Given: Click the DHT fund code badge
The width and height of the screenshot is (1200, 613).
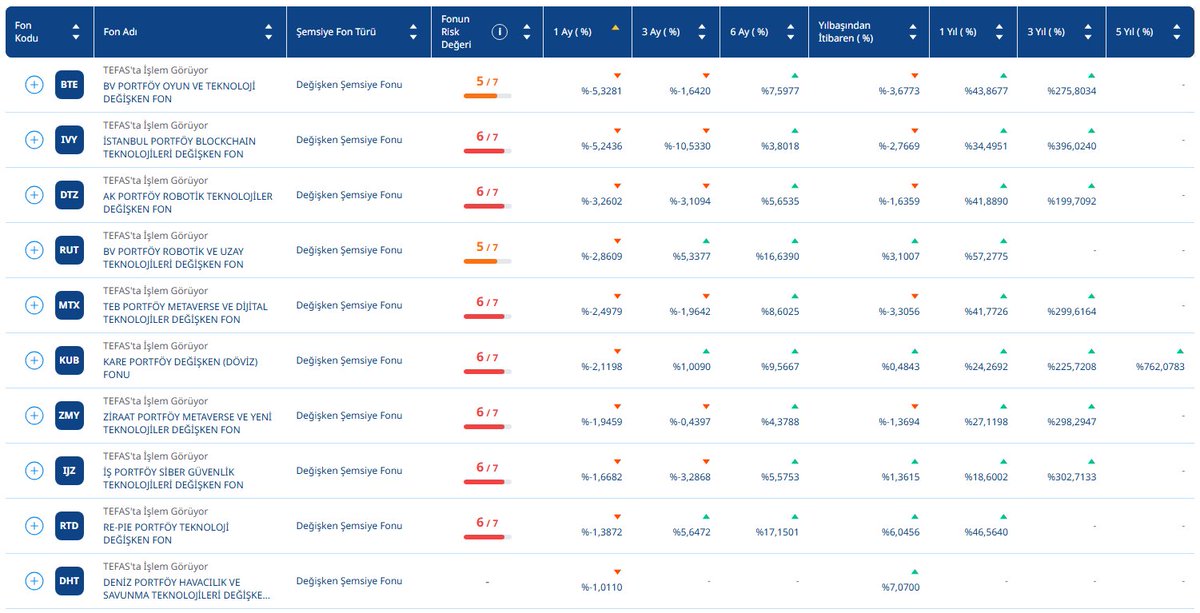Looking at the screenshot, I should (69, 580).
